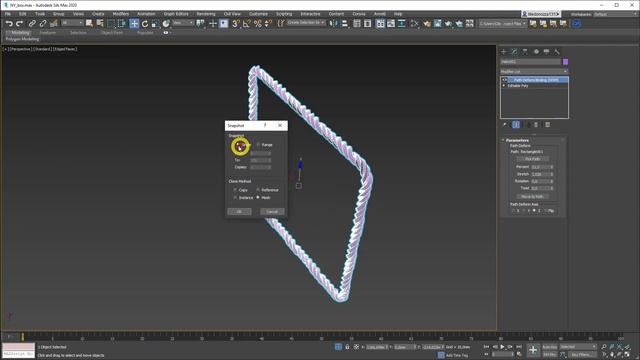The image size is (640, 360).
Task: Expand the Editable Poly stack entry
Action: pos(504,86)
